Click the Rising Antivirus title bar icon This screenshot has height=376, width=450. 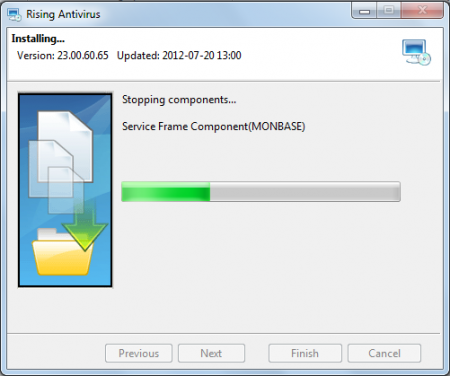[14, 15]
